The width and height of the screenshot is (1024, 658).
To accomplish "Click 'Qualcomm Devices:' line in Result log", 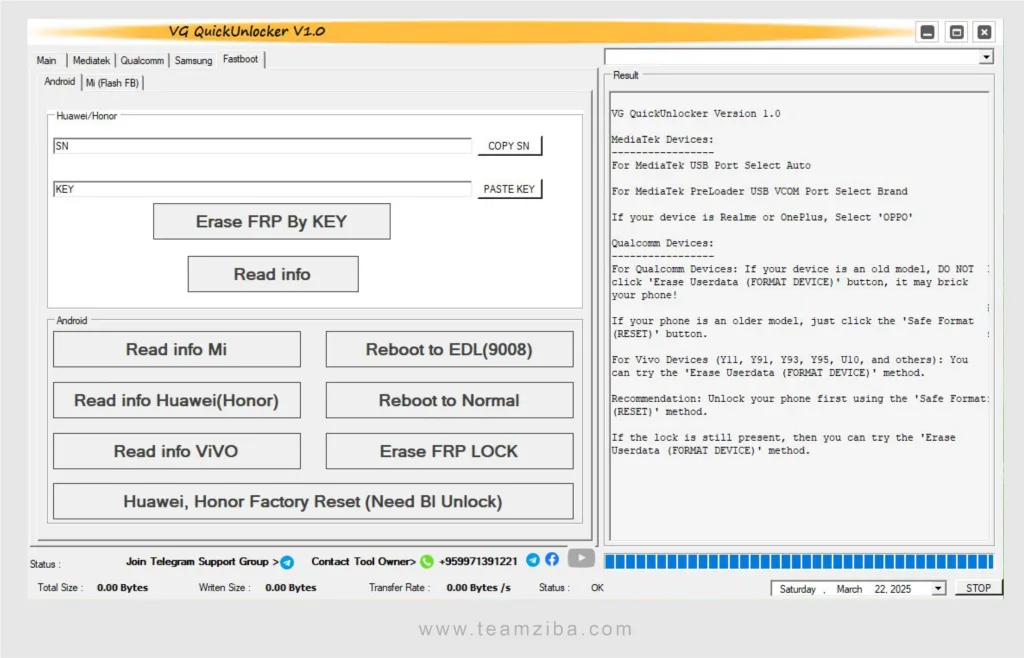I will tap(662, 243).
